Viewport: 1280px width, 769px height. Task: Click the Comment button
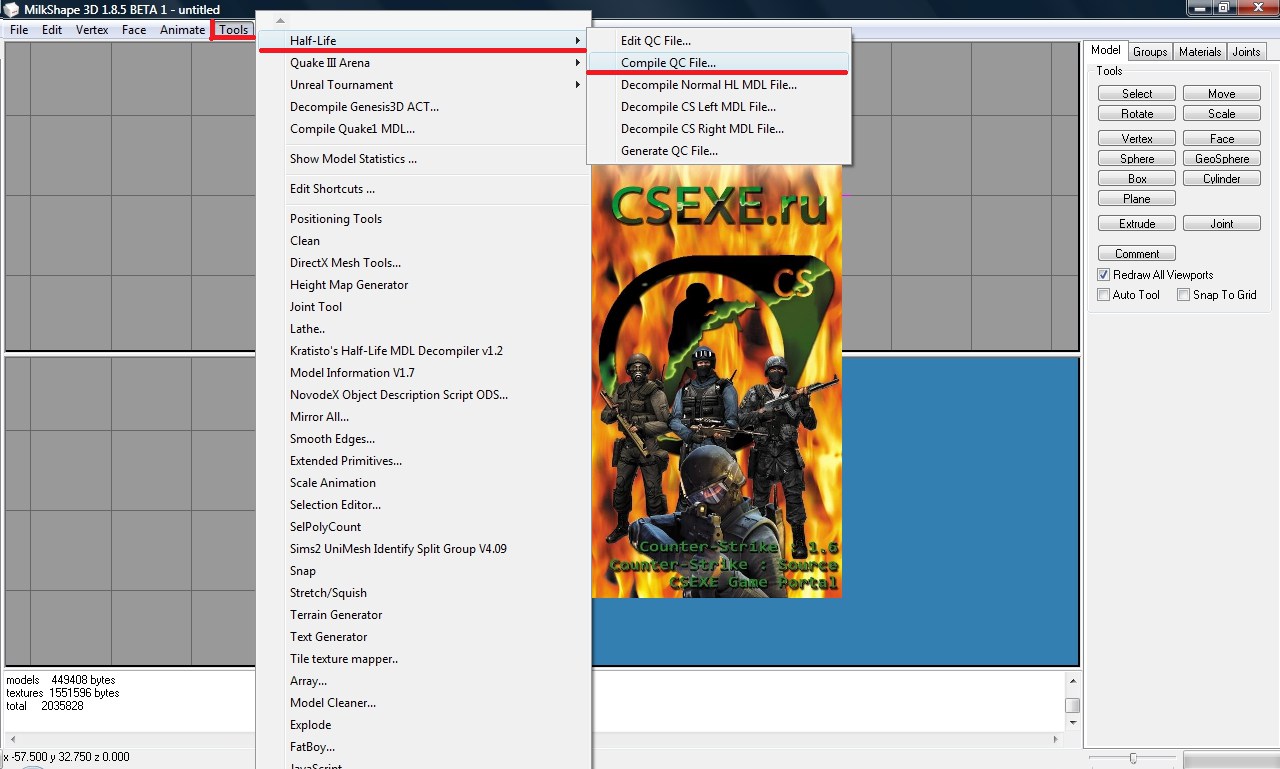[1137, 254]
